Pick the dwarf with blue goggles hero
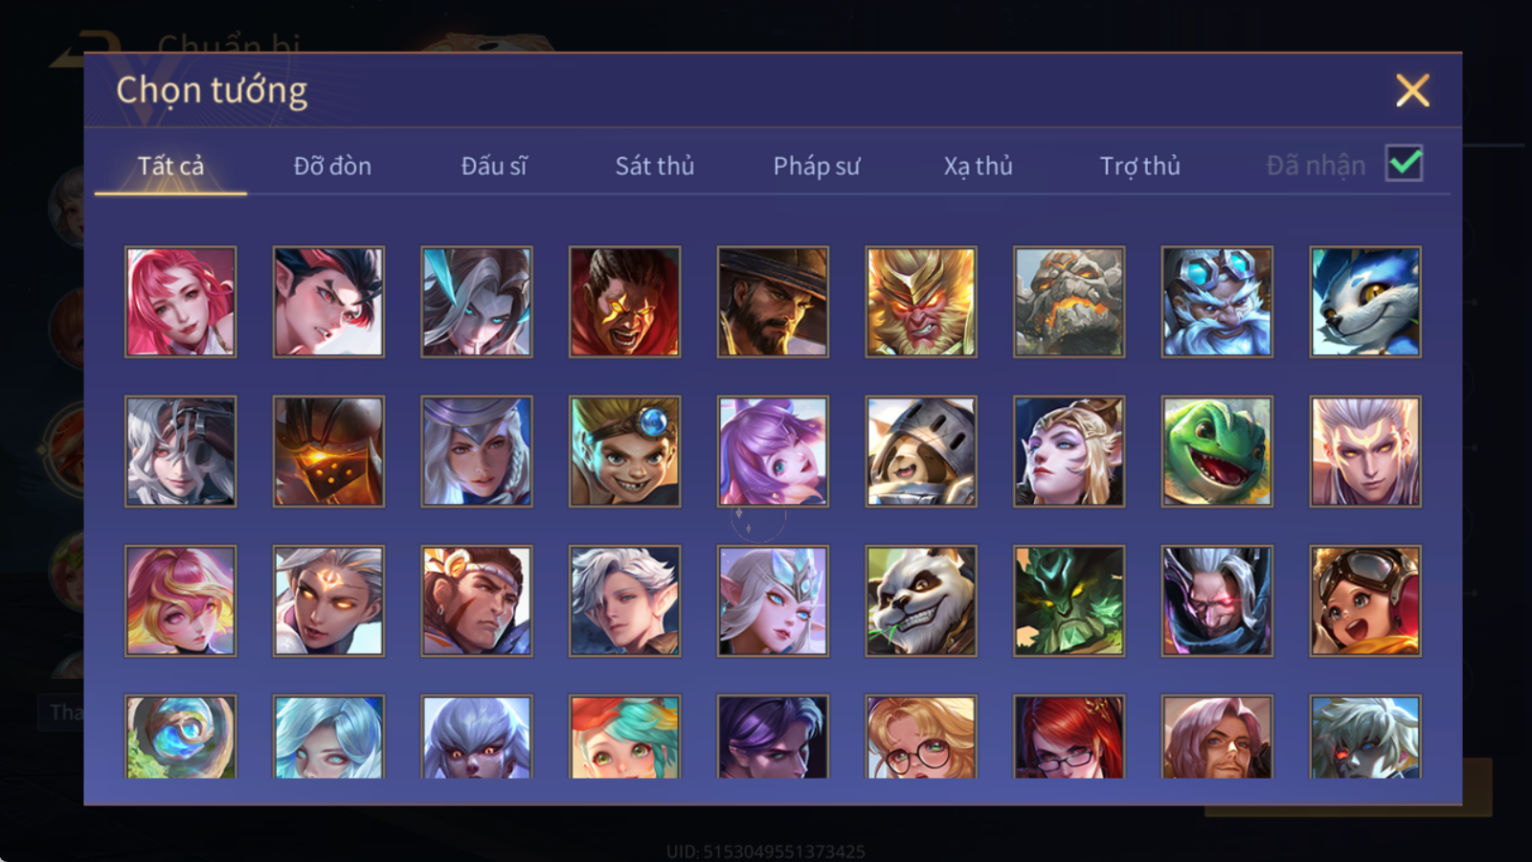 tap(1217, 302)
